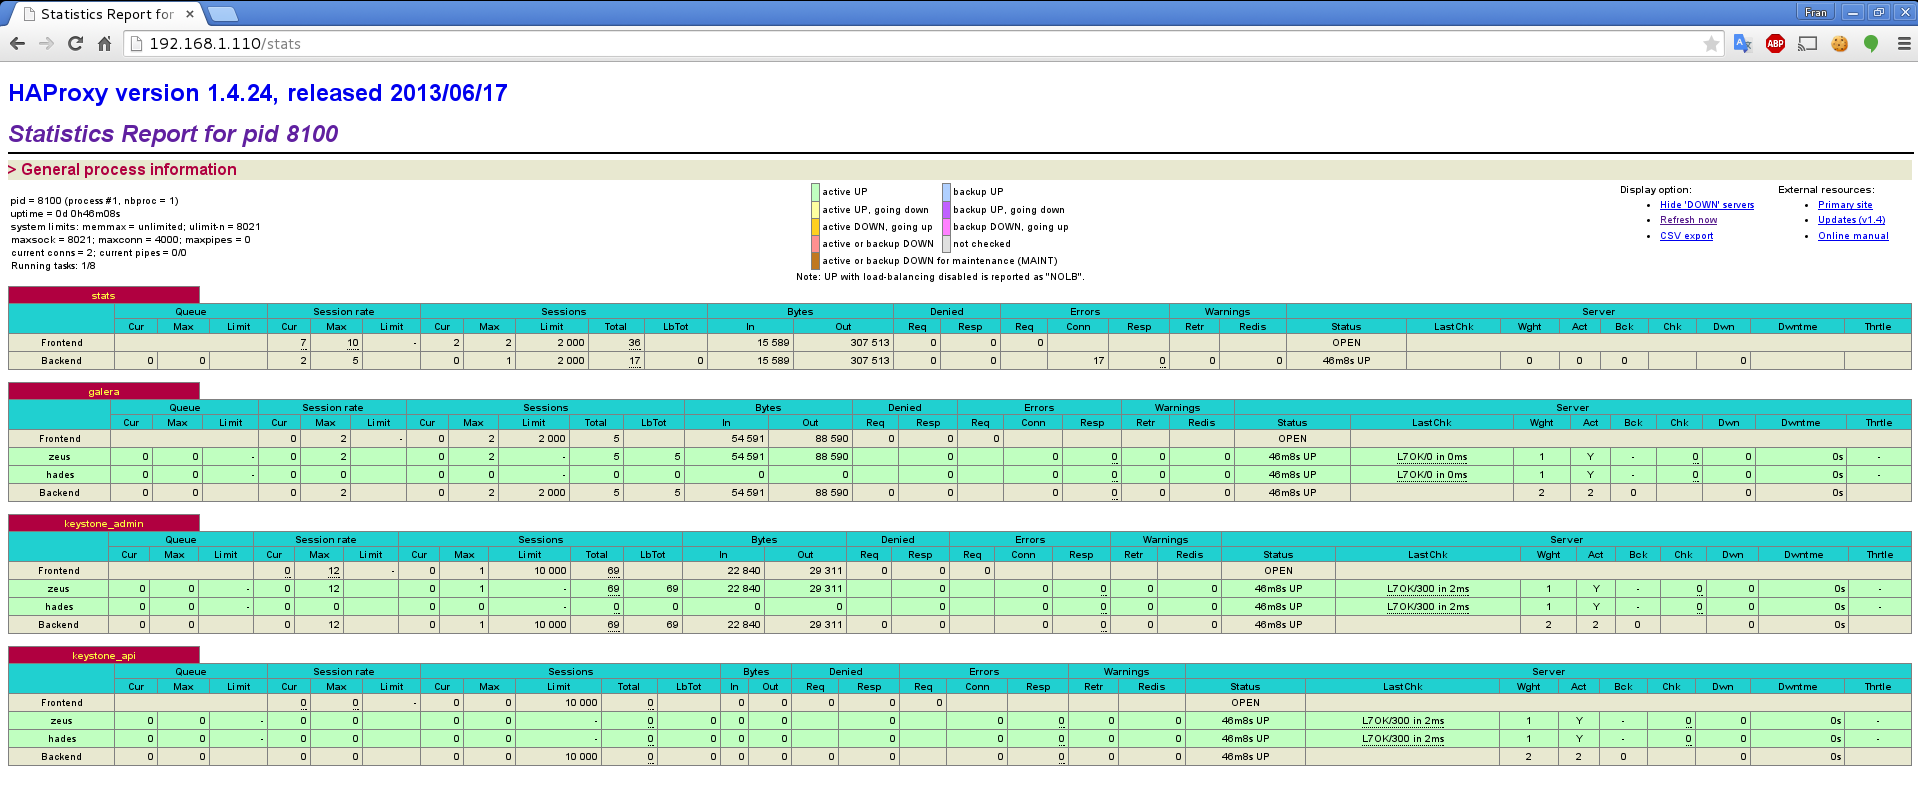Open the Online manual link
The width and height of the screenshot is (1918, 789).
click(x=1853, y=236)
